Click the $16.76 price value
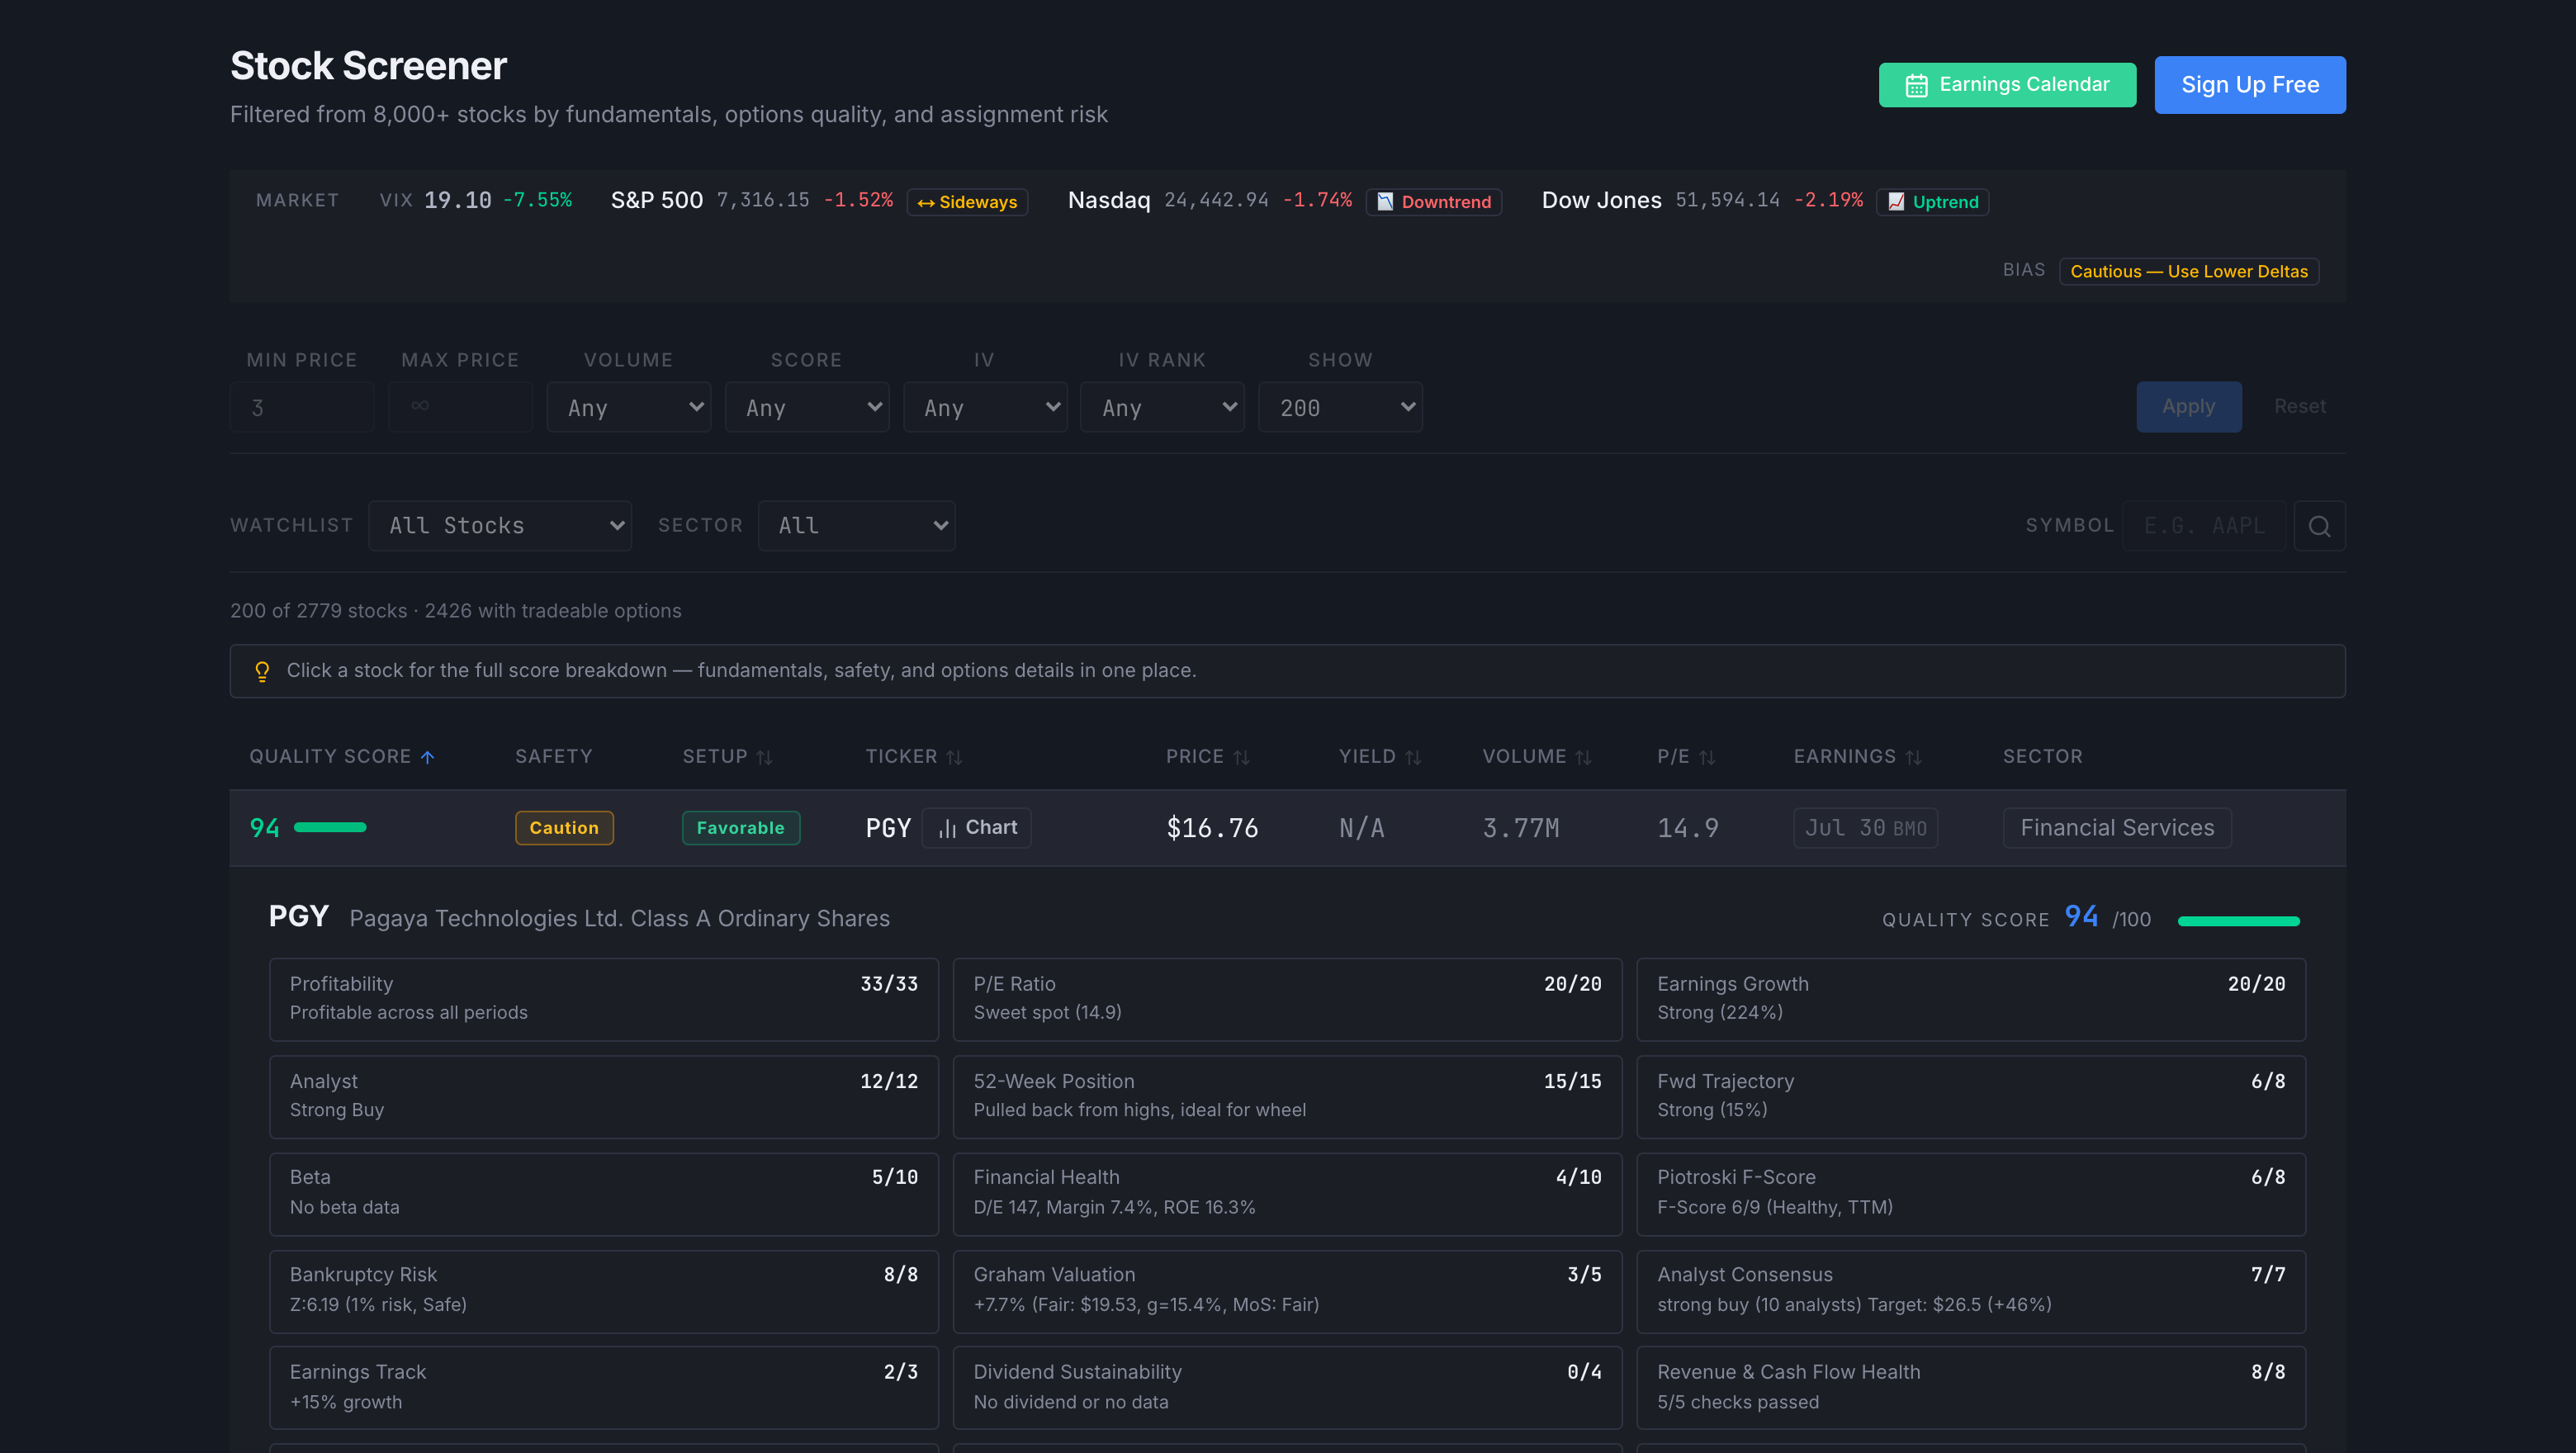The width and height of the screenshot is (2576, 1453). click(x=1212, y=828)
